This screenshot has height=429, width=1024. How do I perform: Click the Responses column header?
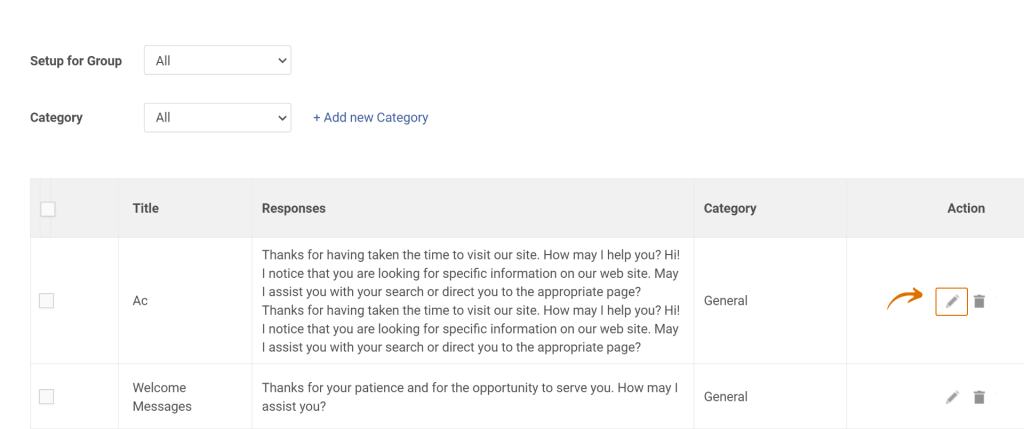(x=294, y=208)
